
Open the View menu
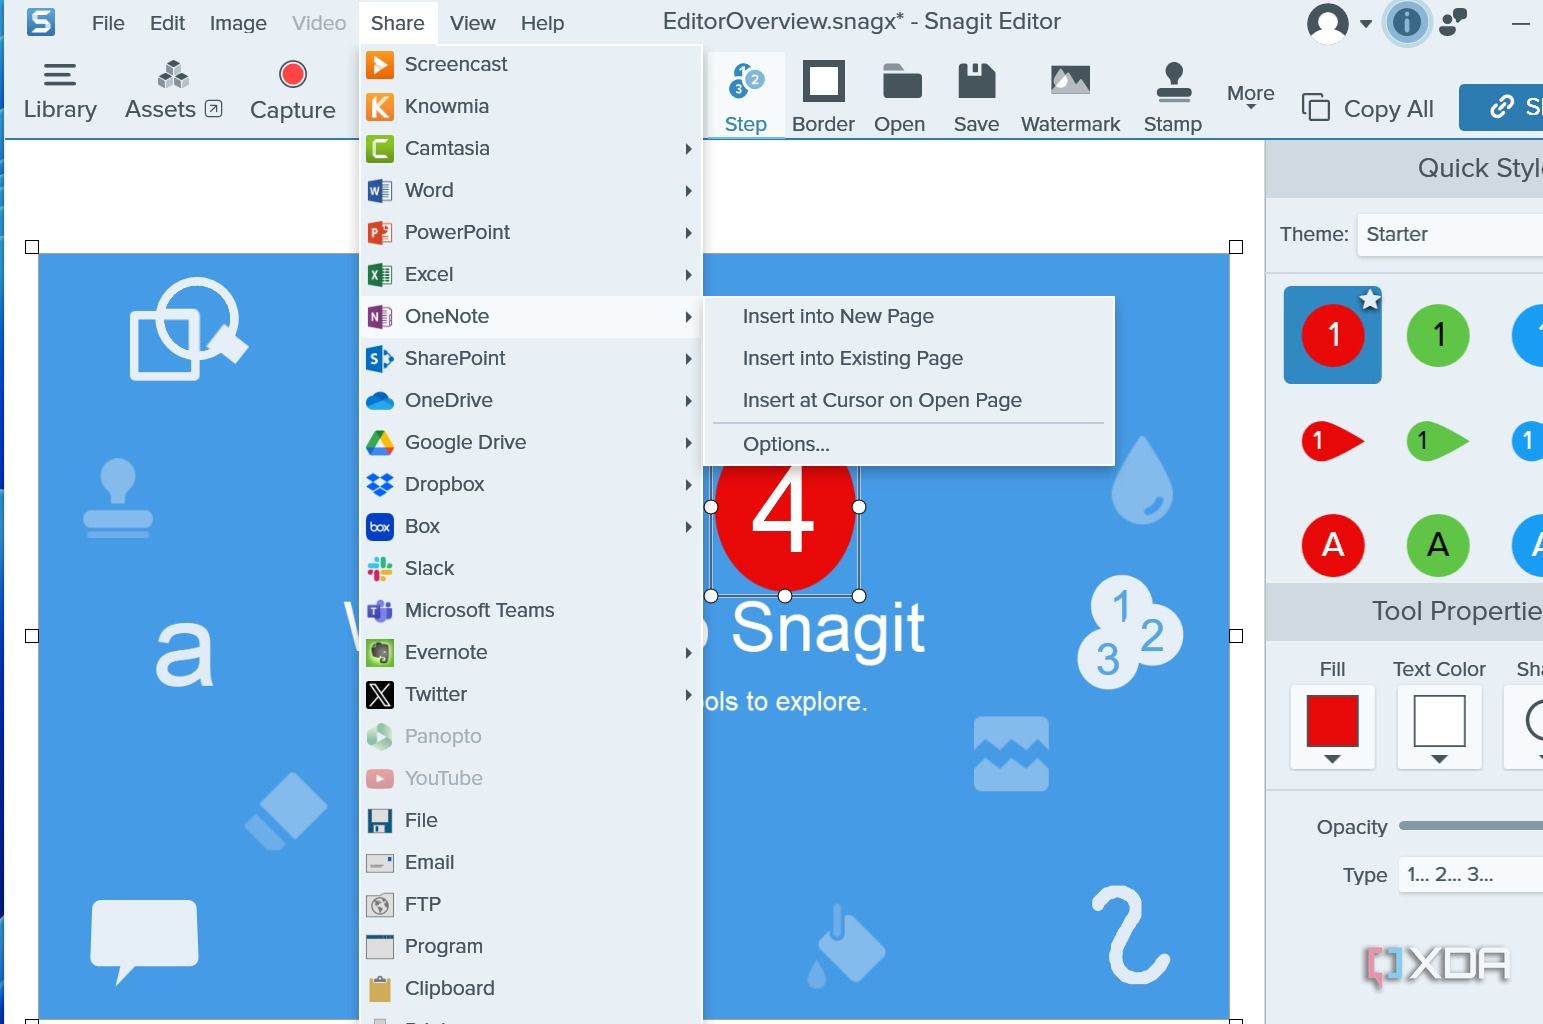(x=471, y=22)
